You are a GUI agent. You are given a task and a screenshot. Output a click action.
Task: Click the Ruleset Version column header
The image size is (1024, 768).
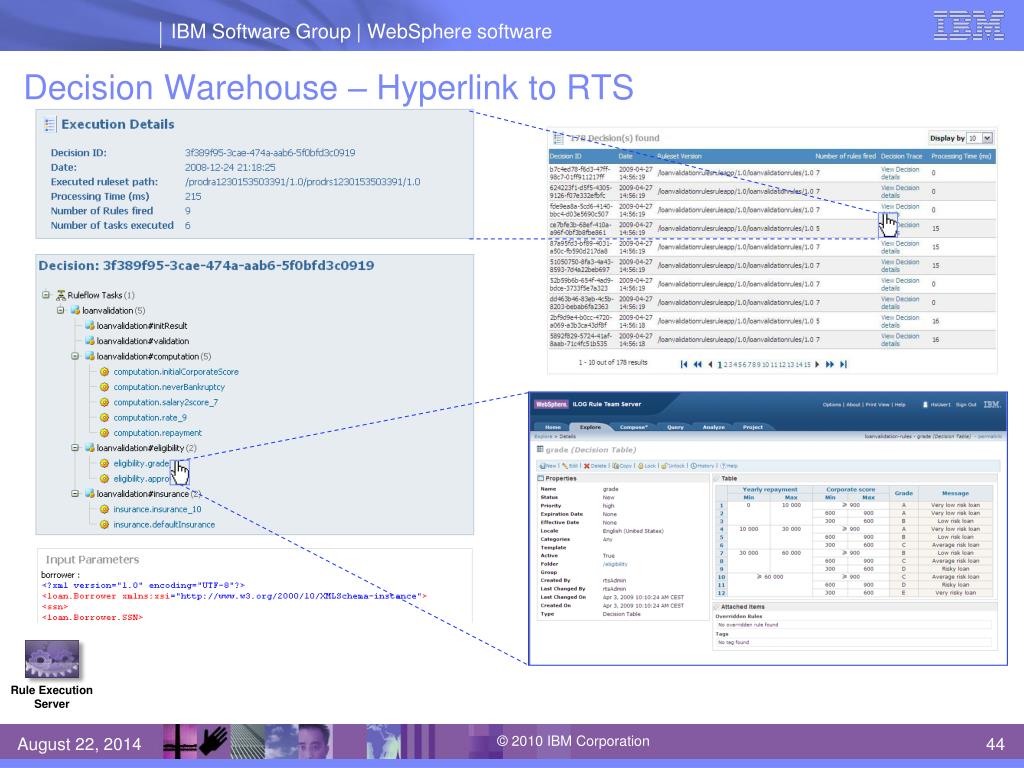coord(679,156)
